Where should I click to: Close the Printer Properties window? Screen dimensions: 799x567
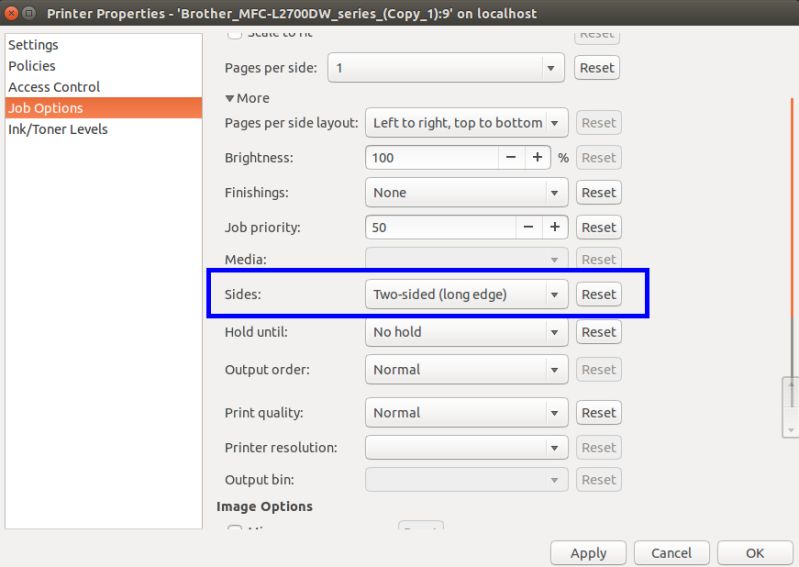(11, 13)
